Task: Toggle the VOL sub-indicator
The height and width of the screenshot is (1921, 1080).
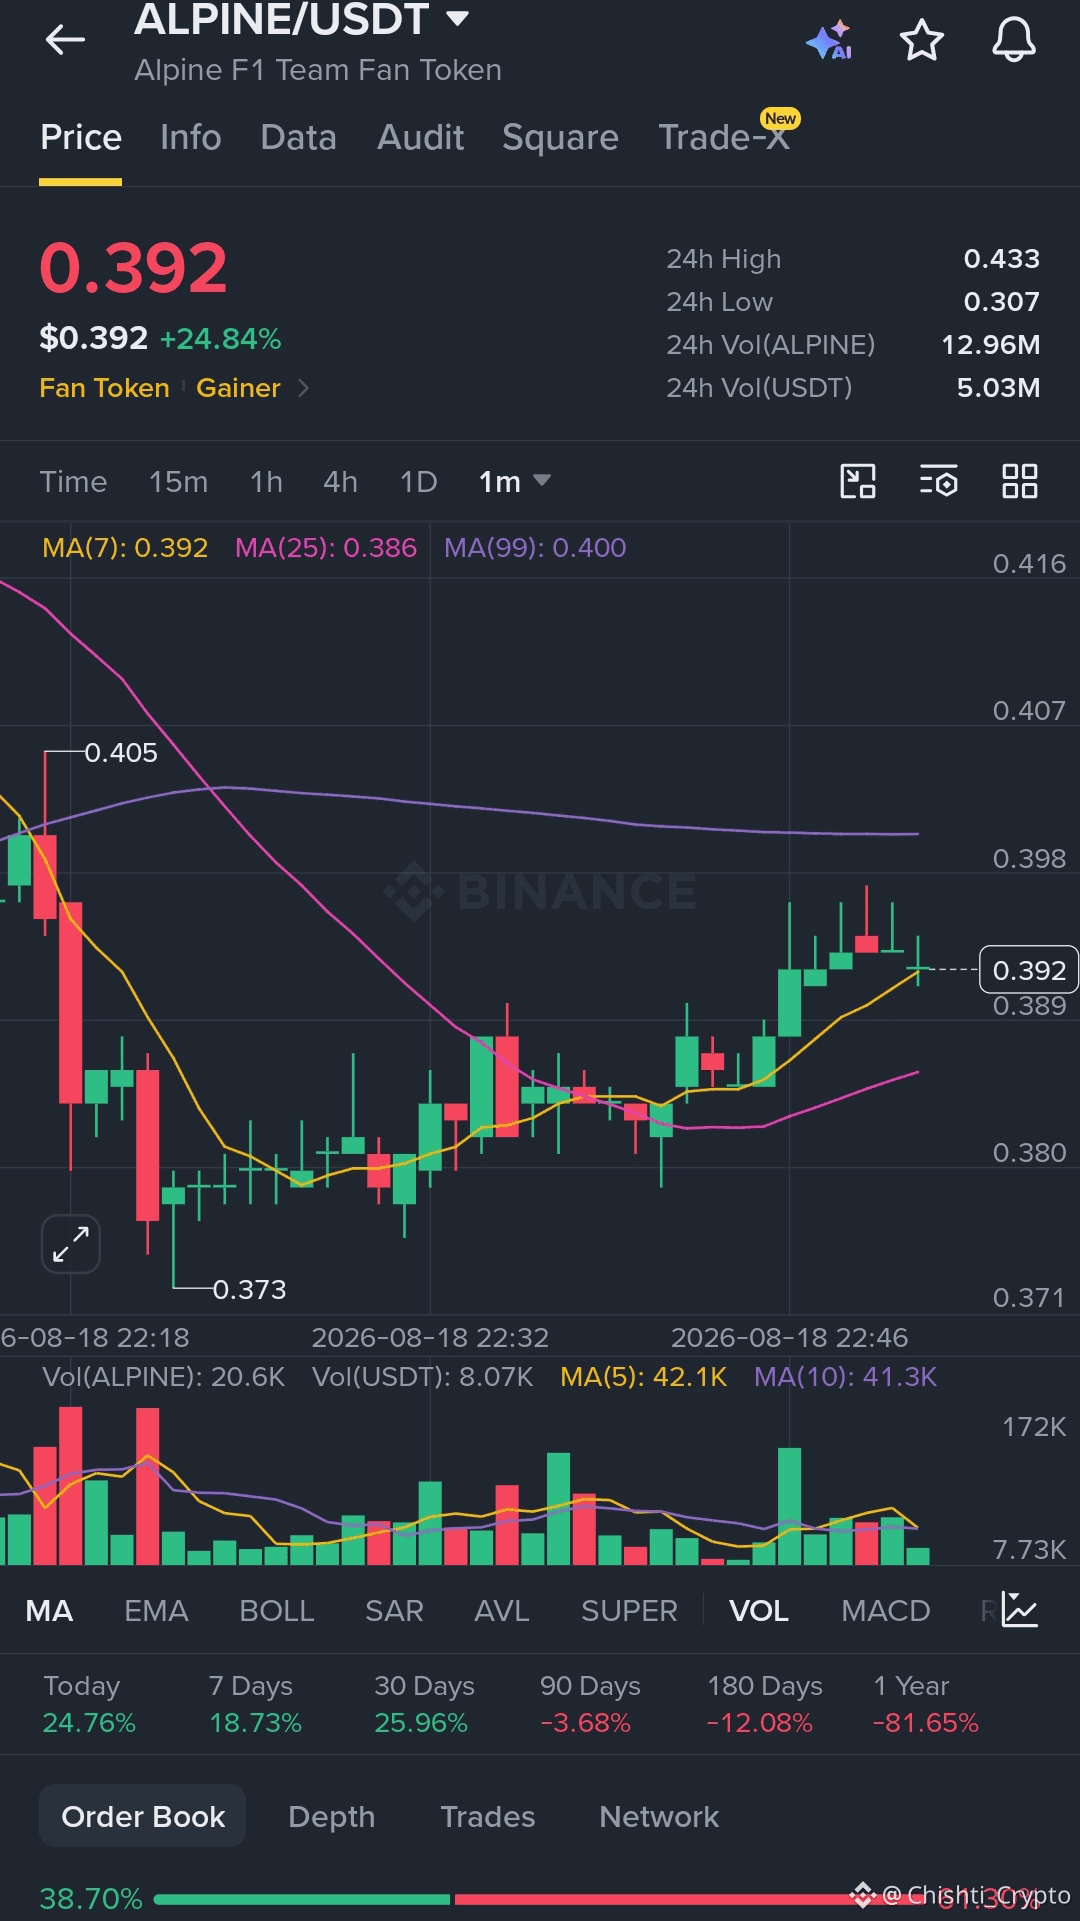Action: coord(759,1610)
